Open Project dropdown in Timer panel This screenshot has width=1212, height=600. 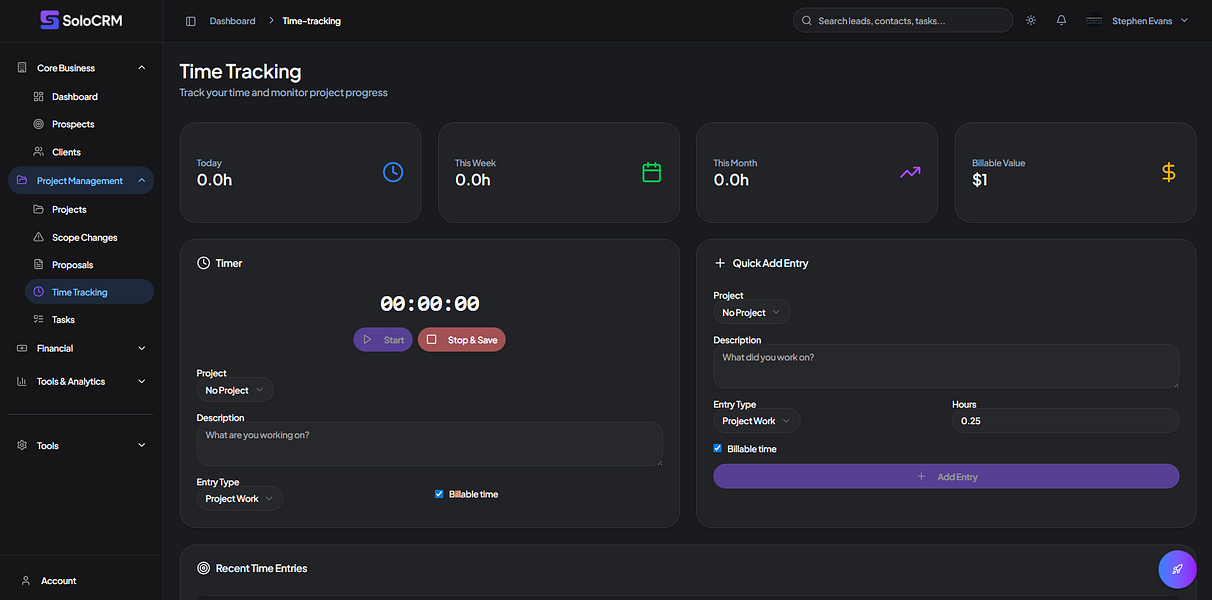tap(235, 390)
